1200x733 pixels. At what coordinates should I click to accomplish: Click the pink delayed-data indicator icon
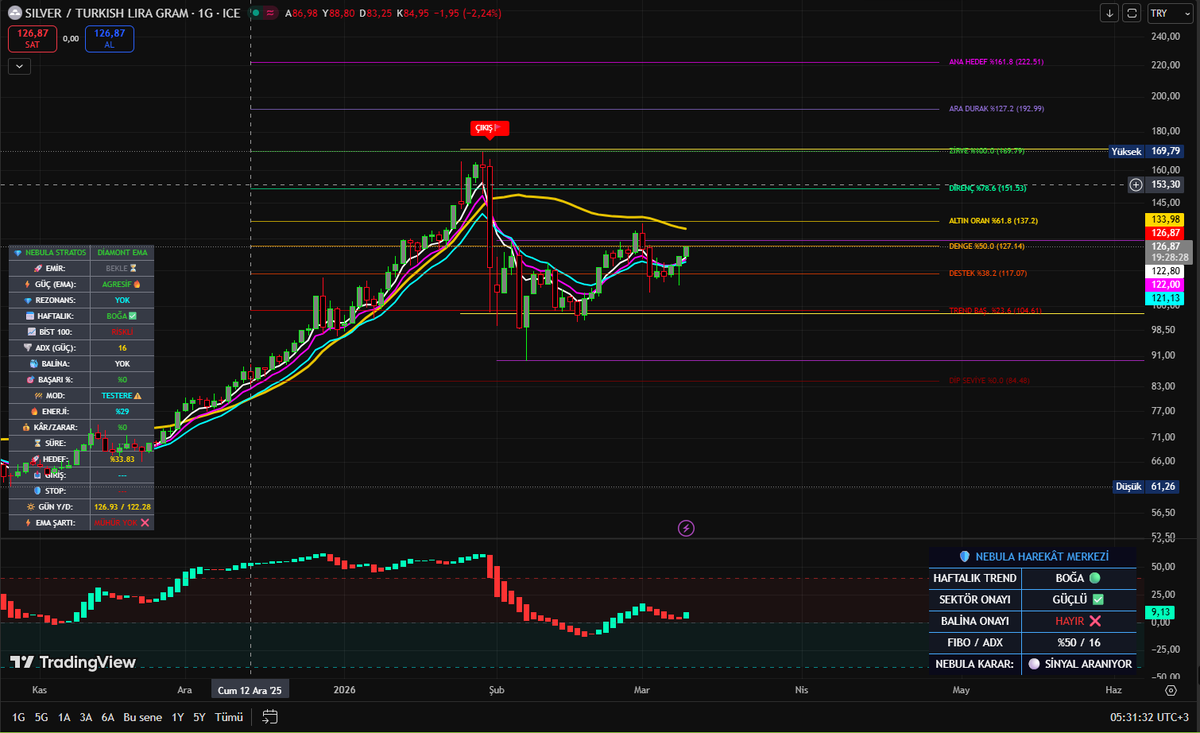tap(272, 14)
